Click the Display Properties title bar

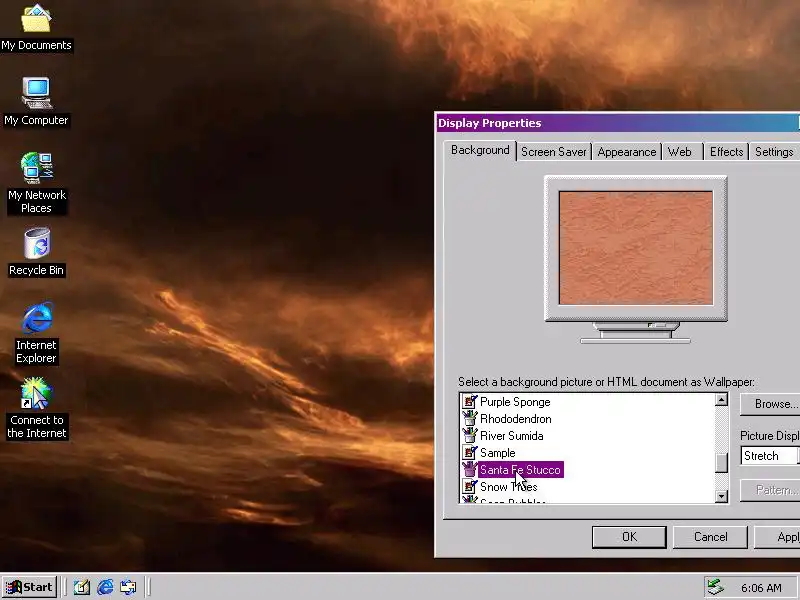point(617,123)
